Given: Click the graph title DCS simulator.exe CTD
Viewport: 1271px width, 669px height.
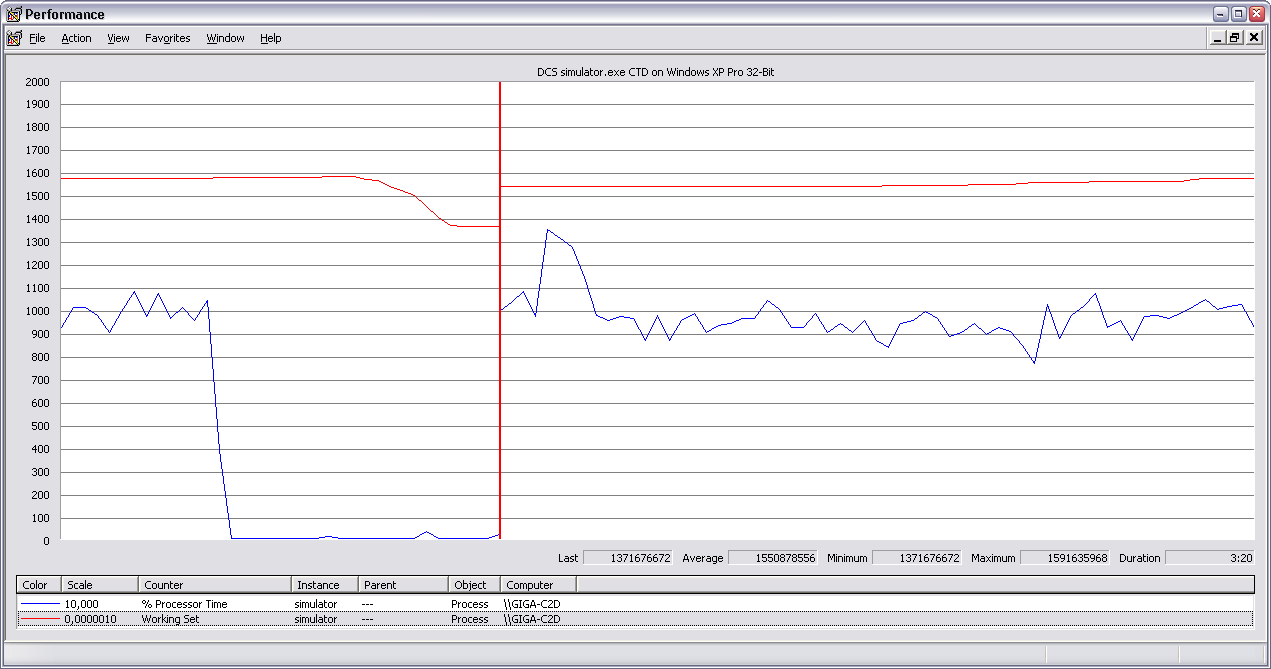Looking at the screenshot, I should (x=656, y=72).
